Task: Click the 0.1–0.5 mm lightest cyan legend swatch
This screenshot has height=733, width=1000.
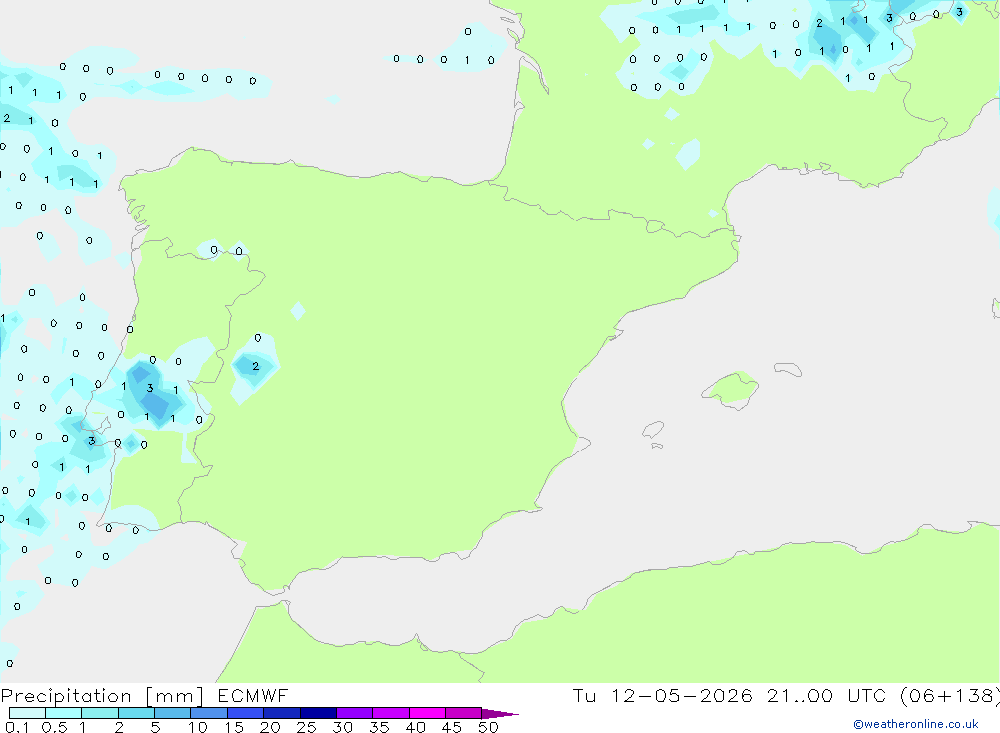Action: (27, 713)
